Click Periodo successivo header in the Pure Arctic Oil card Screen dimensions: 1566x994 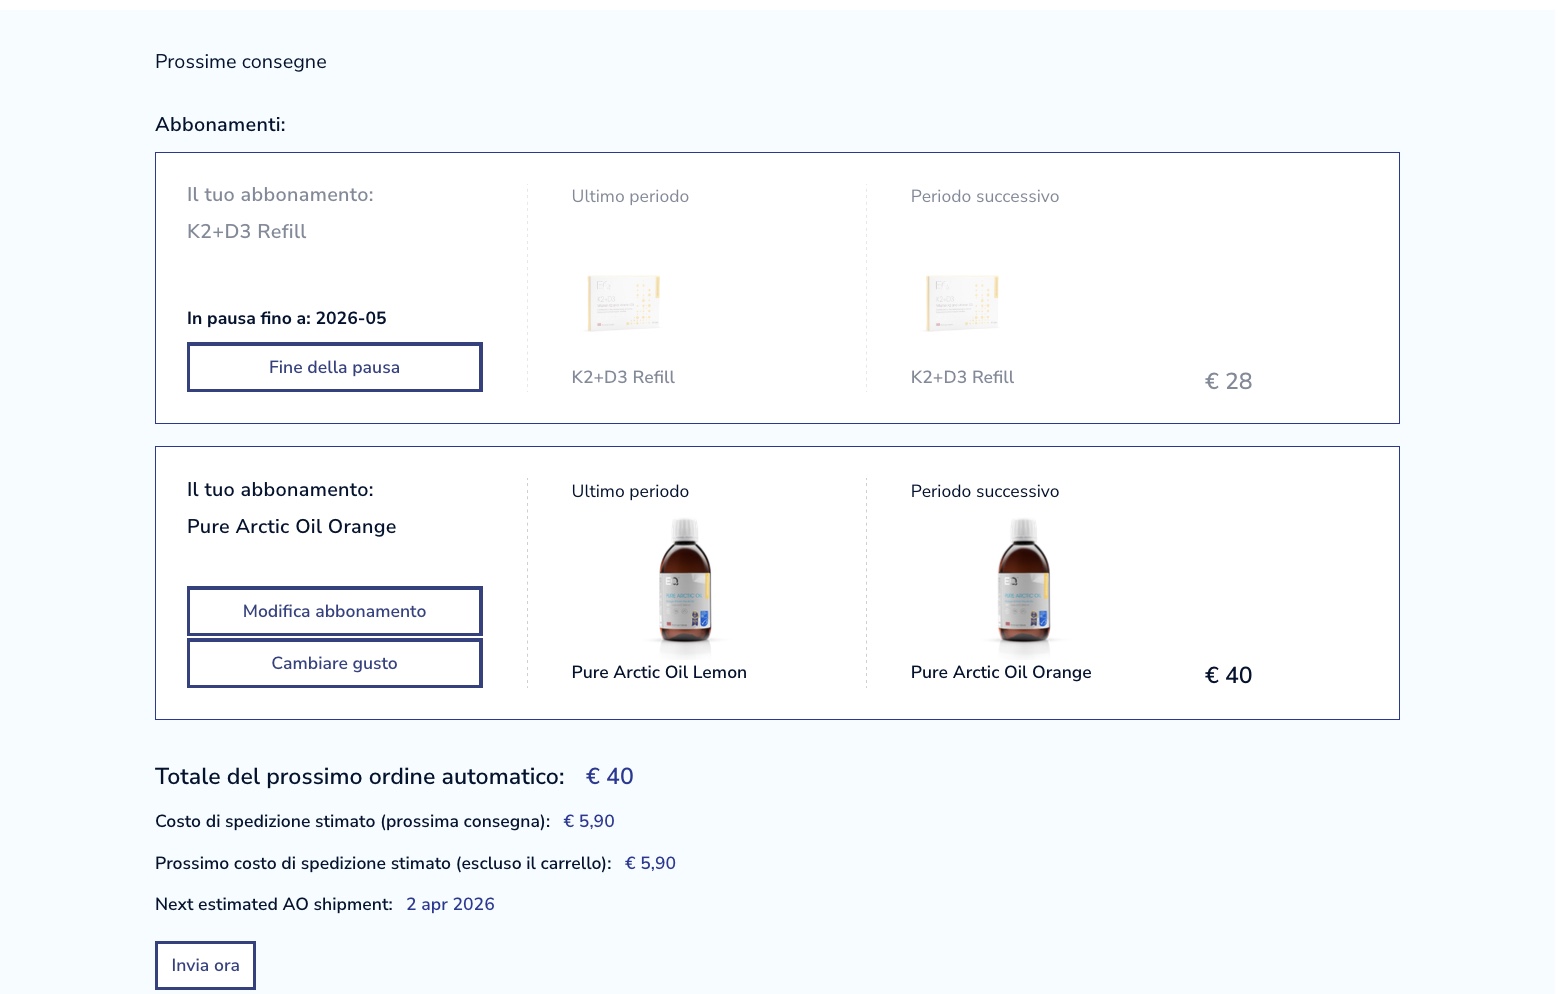(x=985, y=492)
